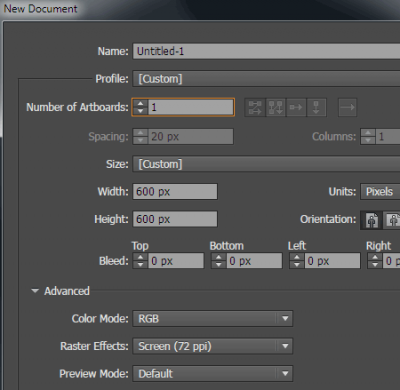Screen dimensions: 400x390
Task: Choose landscape orientation icon
Action: pyautogui.click(x=392, y=220)
